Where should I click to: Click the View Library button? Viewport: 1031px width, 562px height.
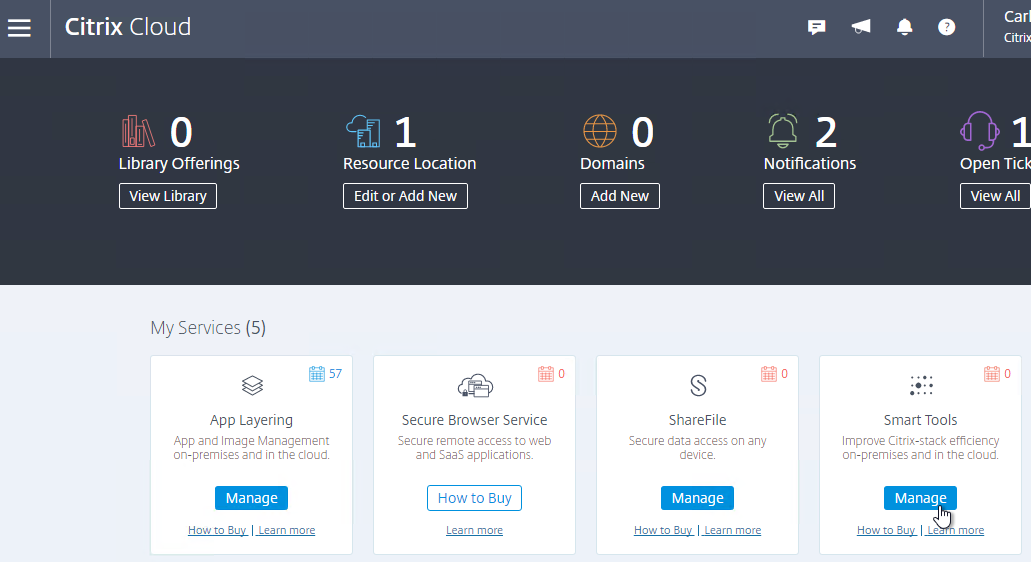[168, 196]
